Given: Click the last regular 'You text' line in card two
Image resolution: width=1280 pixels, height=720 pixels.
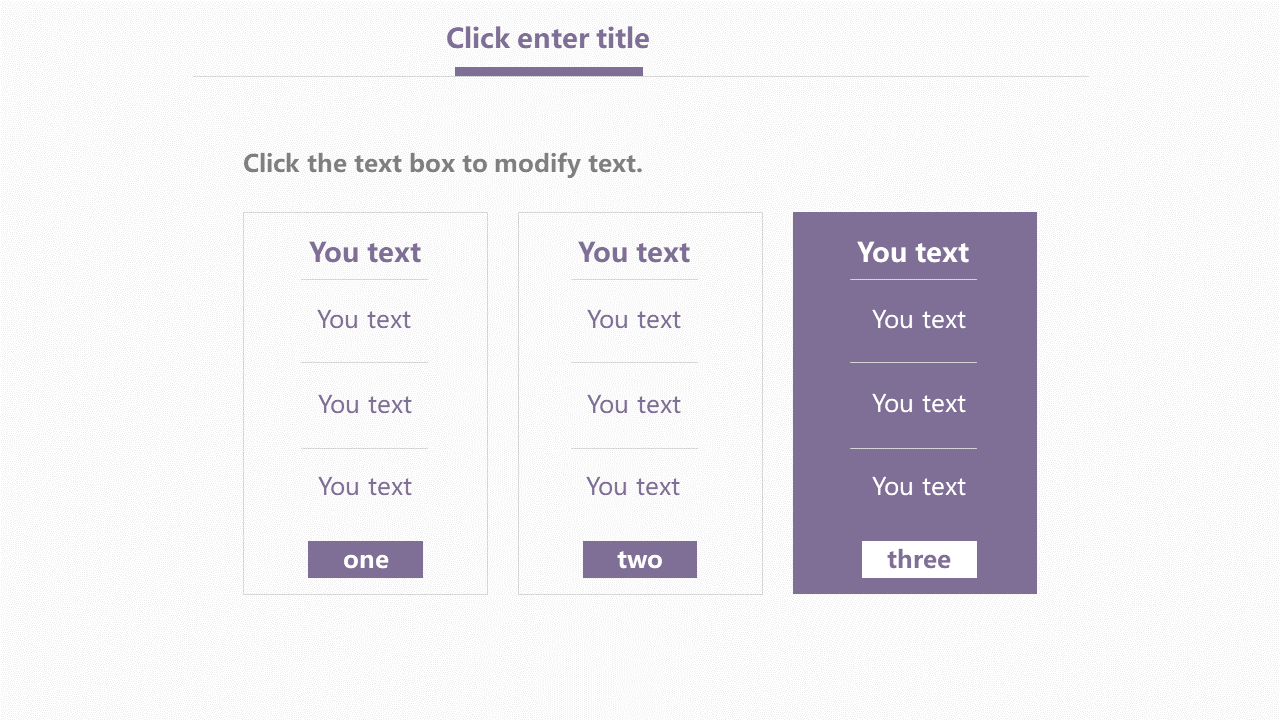Looking at the screenshot, I should 633,487.
